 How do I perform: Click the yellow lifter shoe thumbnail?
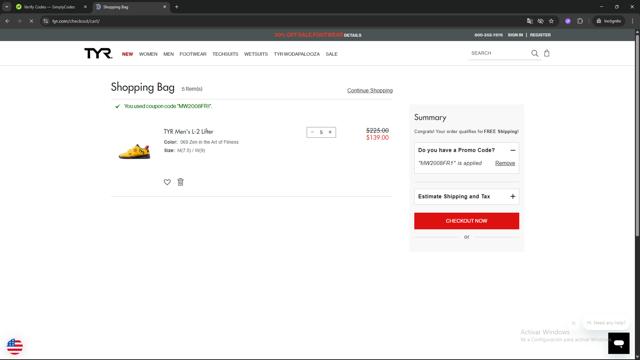tap(134, 151)
